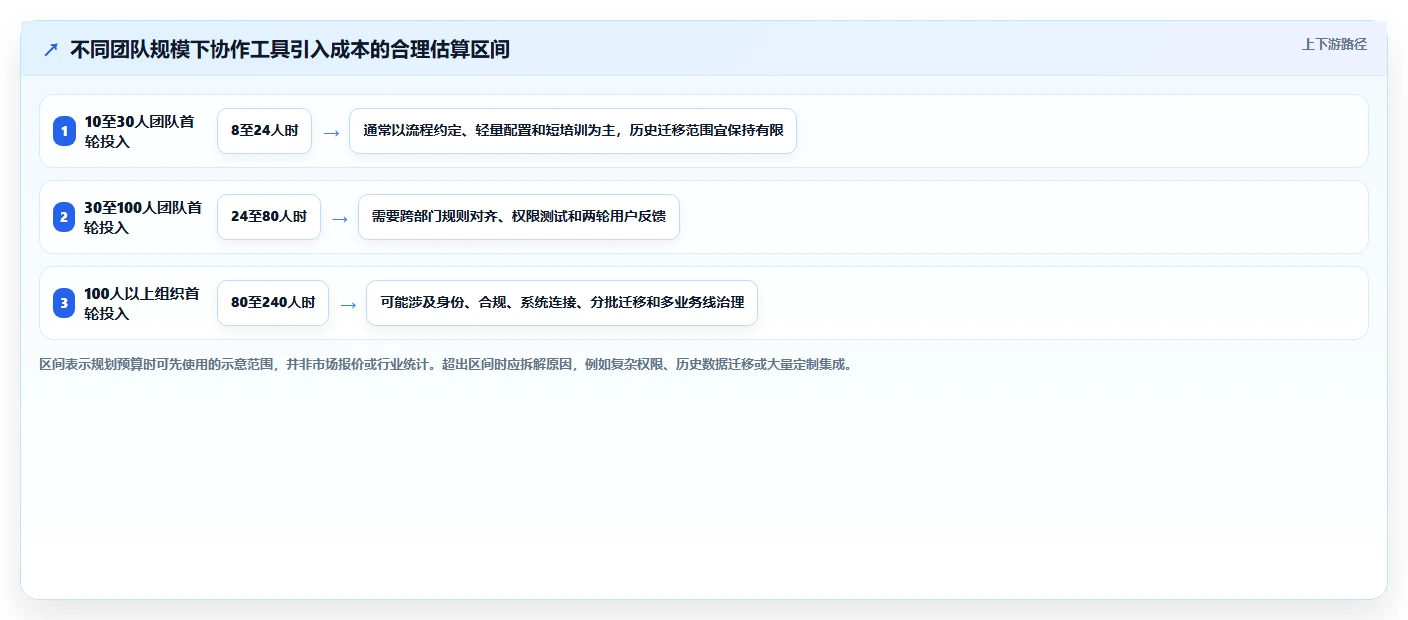Click the arrow after 8至24人时
The height and width of the screenshot is (620, 1408).
331,132
